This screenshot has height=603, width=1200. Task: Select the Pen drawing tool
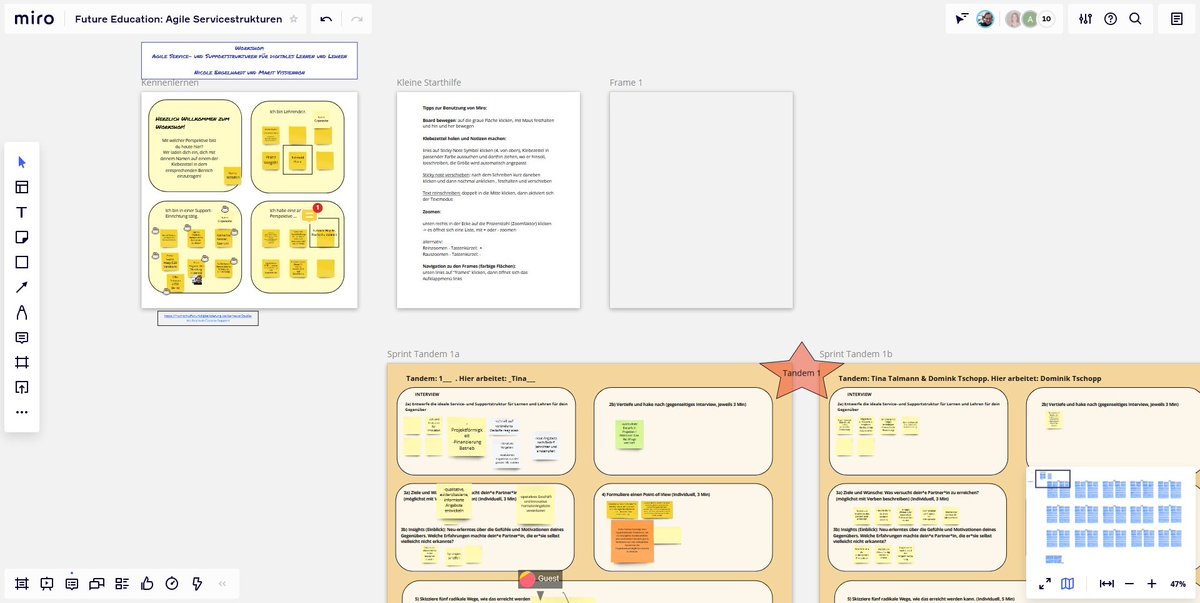[x=22, y=312]
